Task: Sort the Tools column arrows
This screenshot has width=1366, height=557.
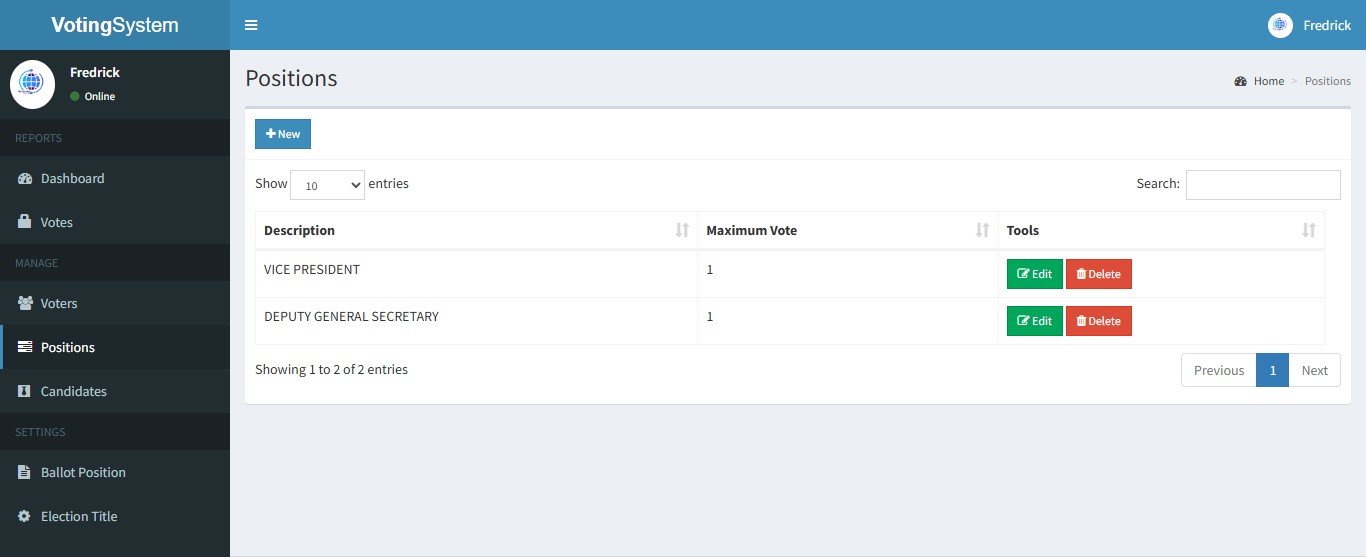Action: click(x=1309, y=231)
